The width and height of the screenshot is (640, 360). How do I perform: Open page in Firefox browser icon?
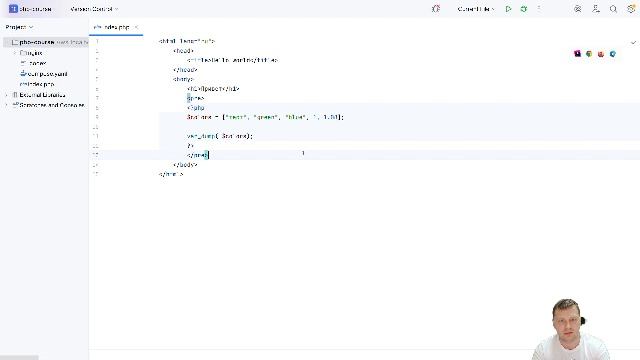[x=601, y=53]
